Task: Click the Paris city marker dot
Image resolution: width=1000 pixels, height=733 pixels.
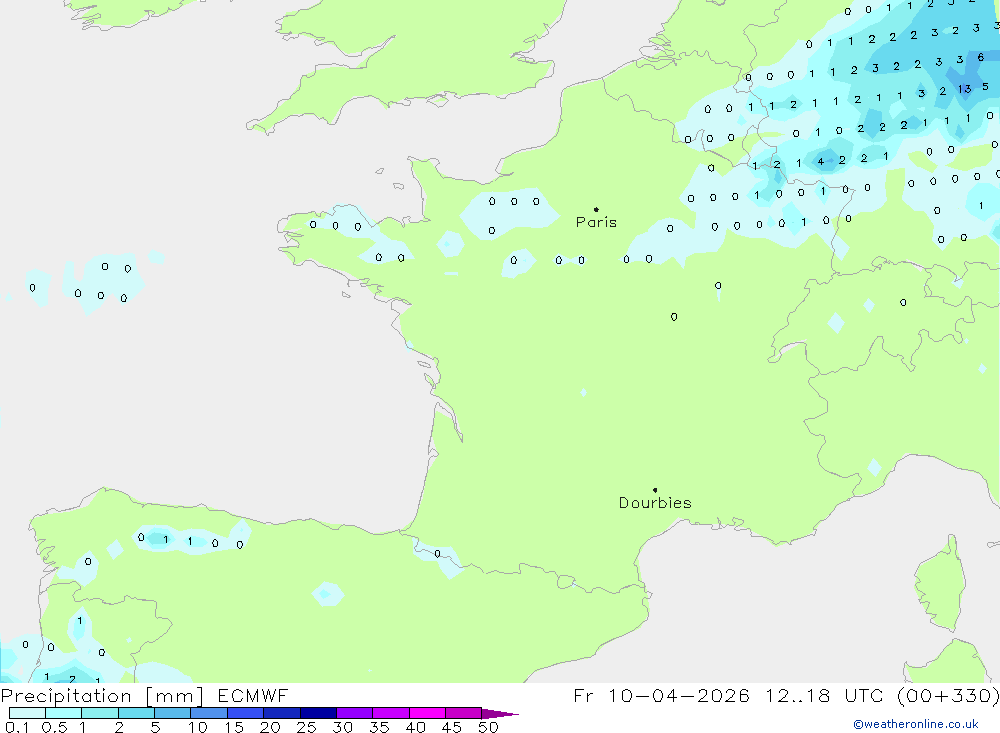Action: (596, 210)
